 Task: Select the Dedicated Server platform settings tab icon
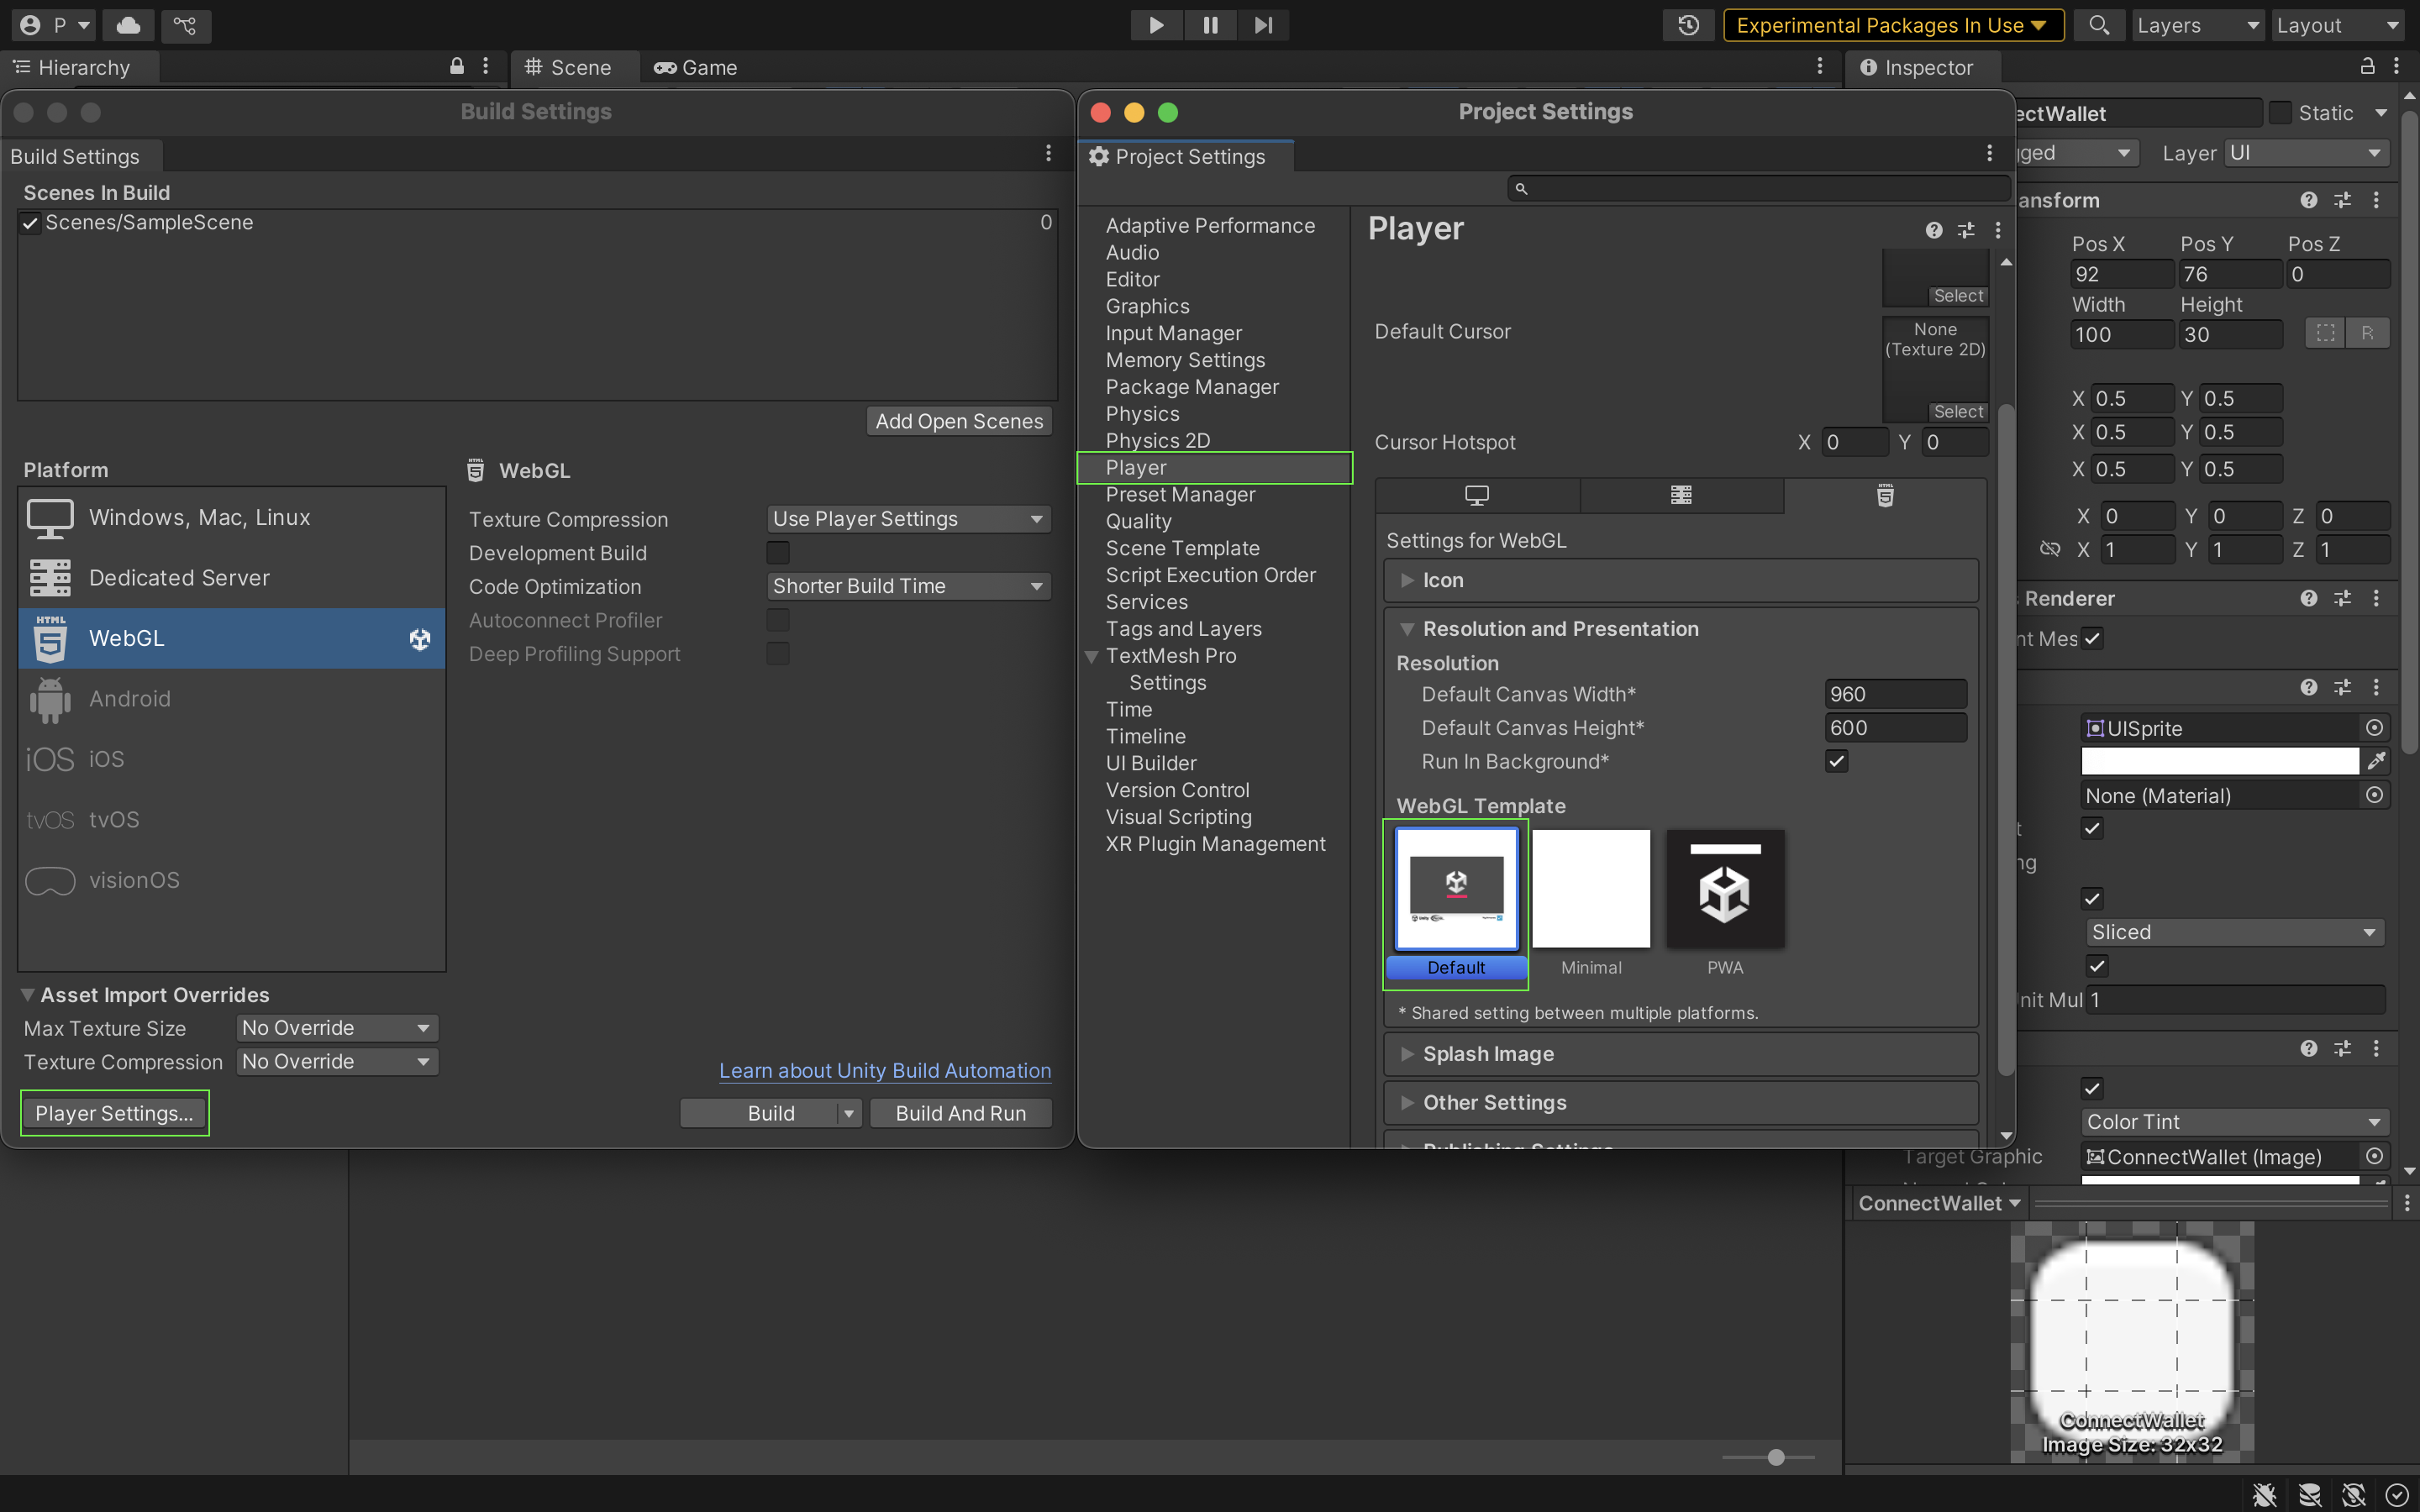pyautogui.click(x=1681, y=495)
